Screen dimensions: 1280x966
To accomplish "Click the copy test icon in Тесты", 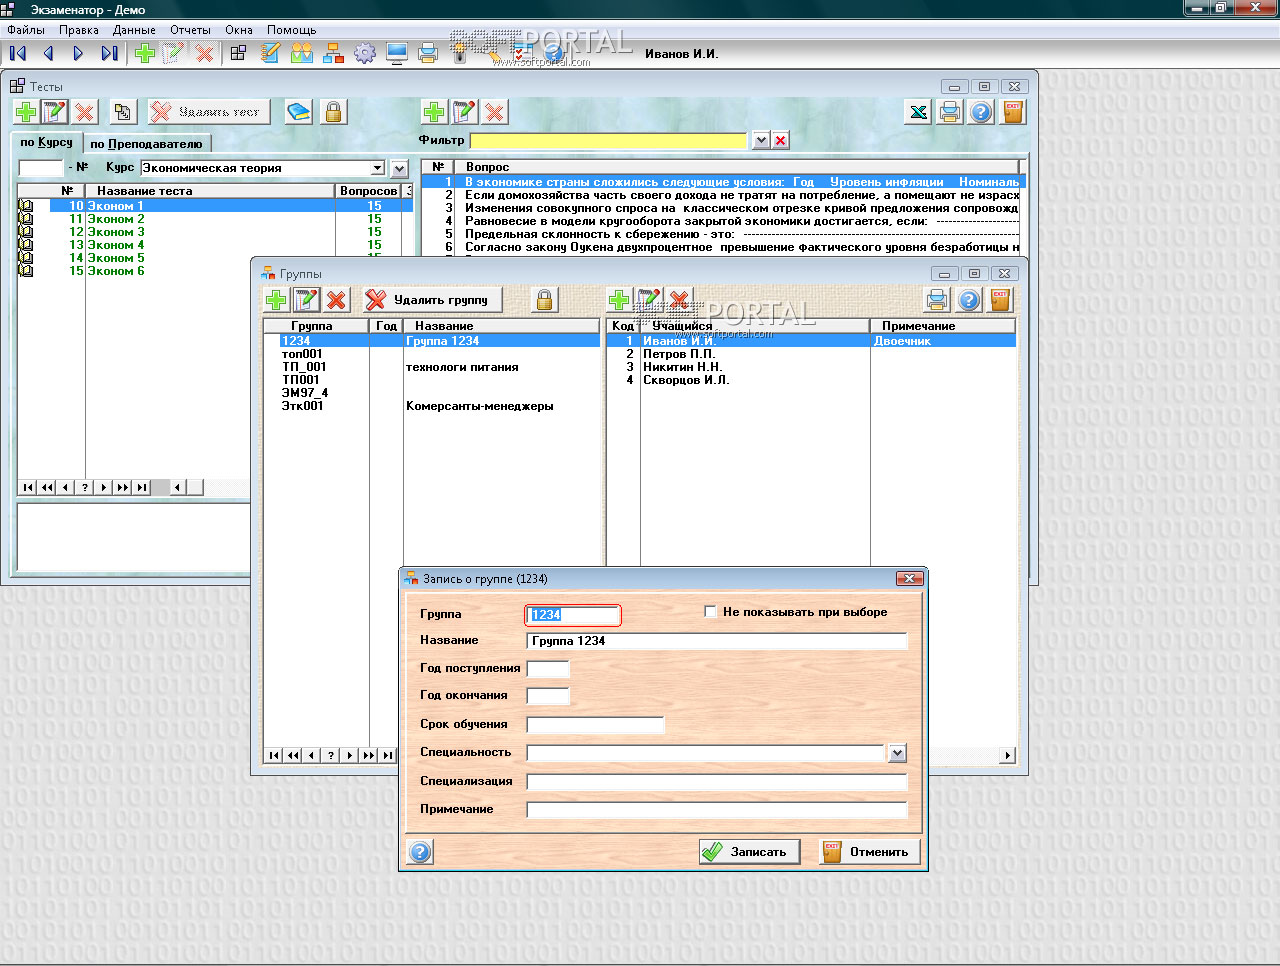I will point(122,112).
